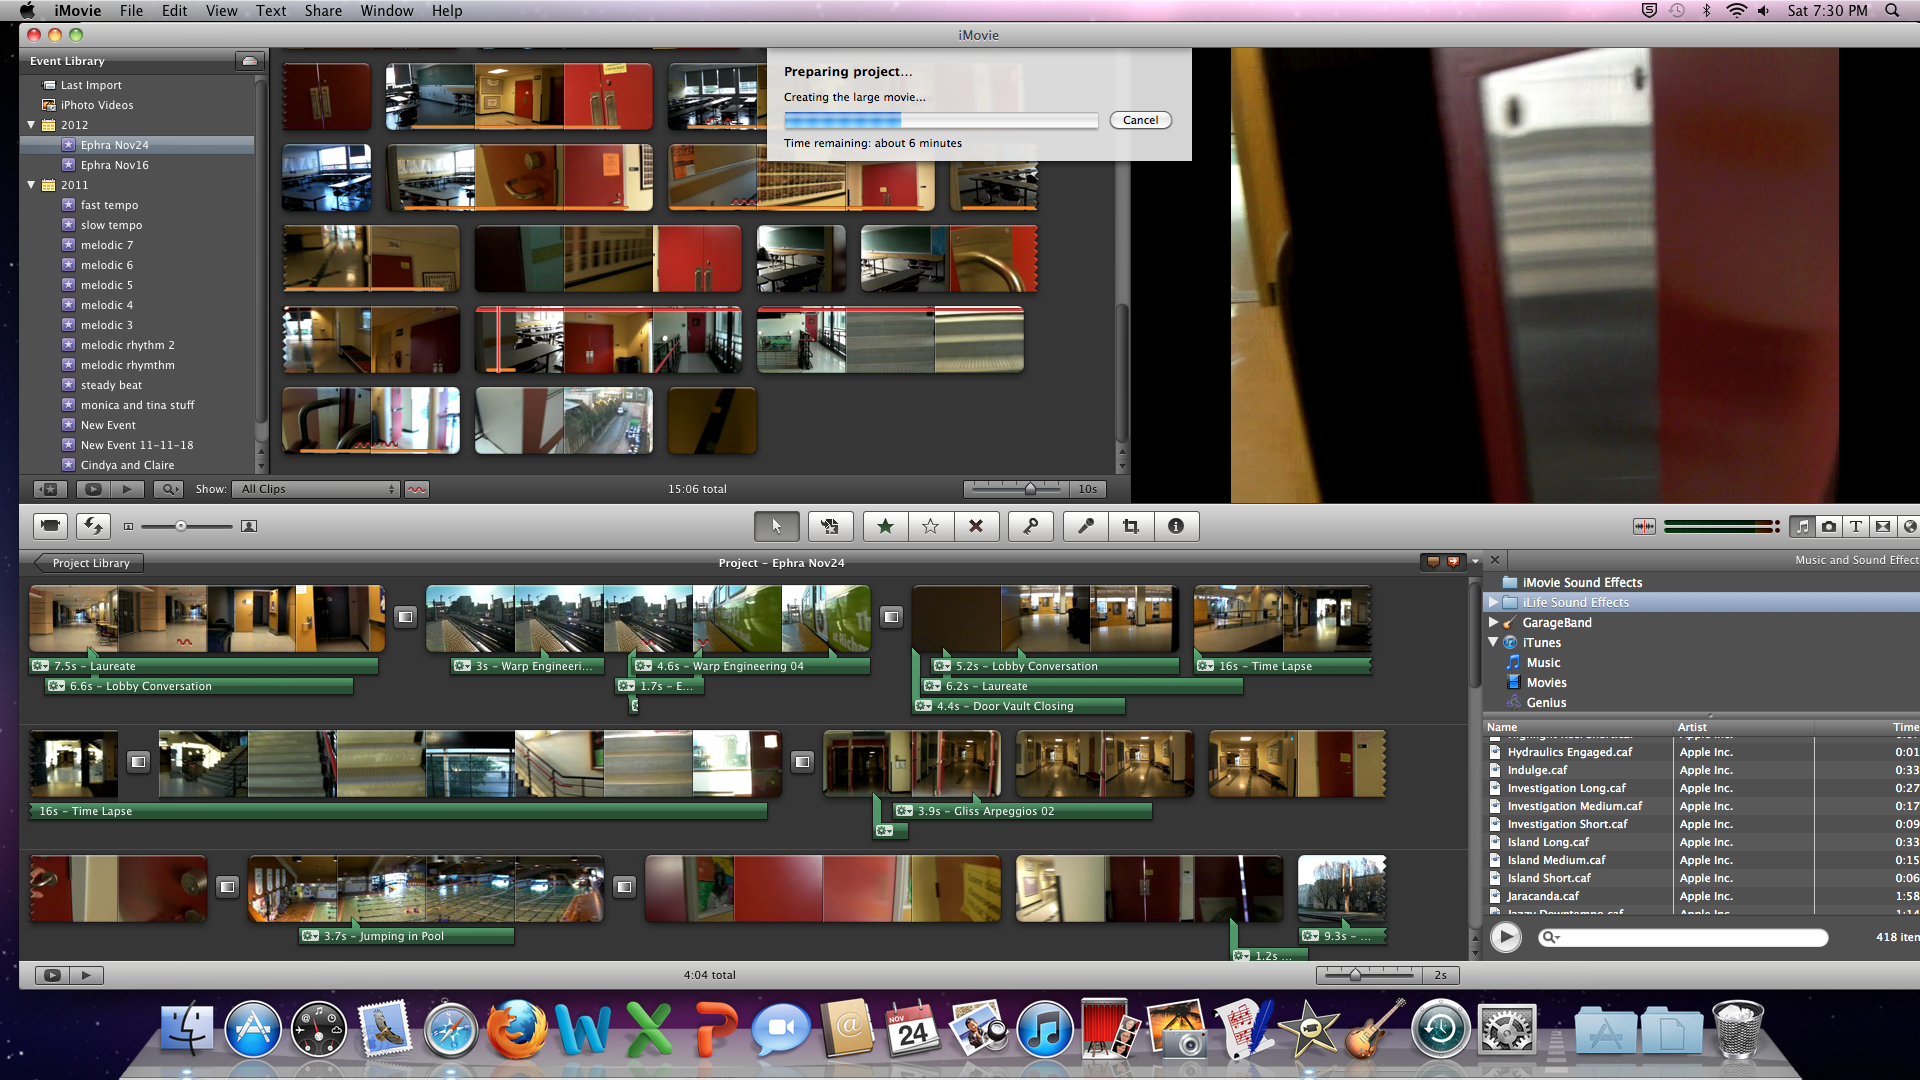Collapse the iTunes source
Screen dimensions: 1920x1080
(x=1493, y=642)
